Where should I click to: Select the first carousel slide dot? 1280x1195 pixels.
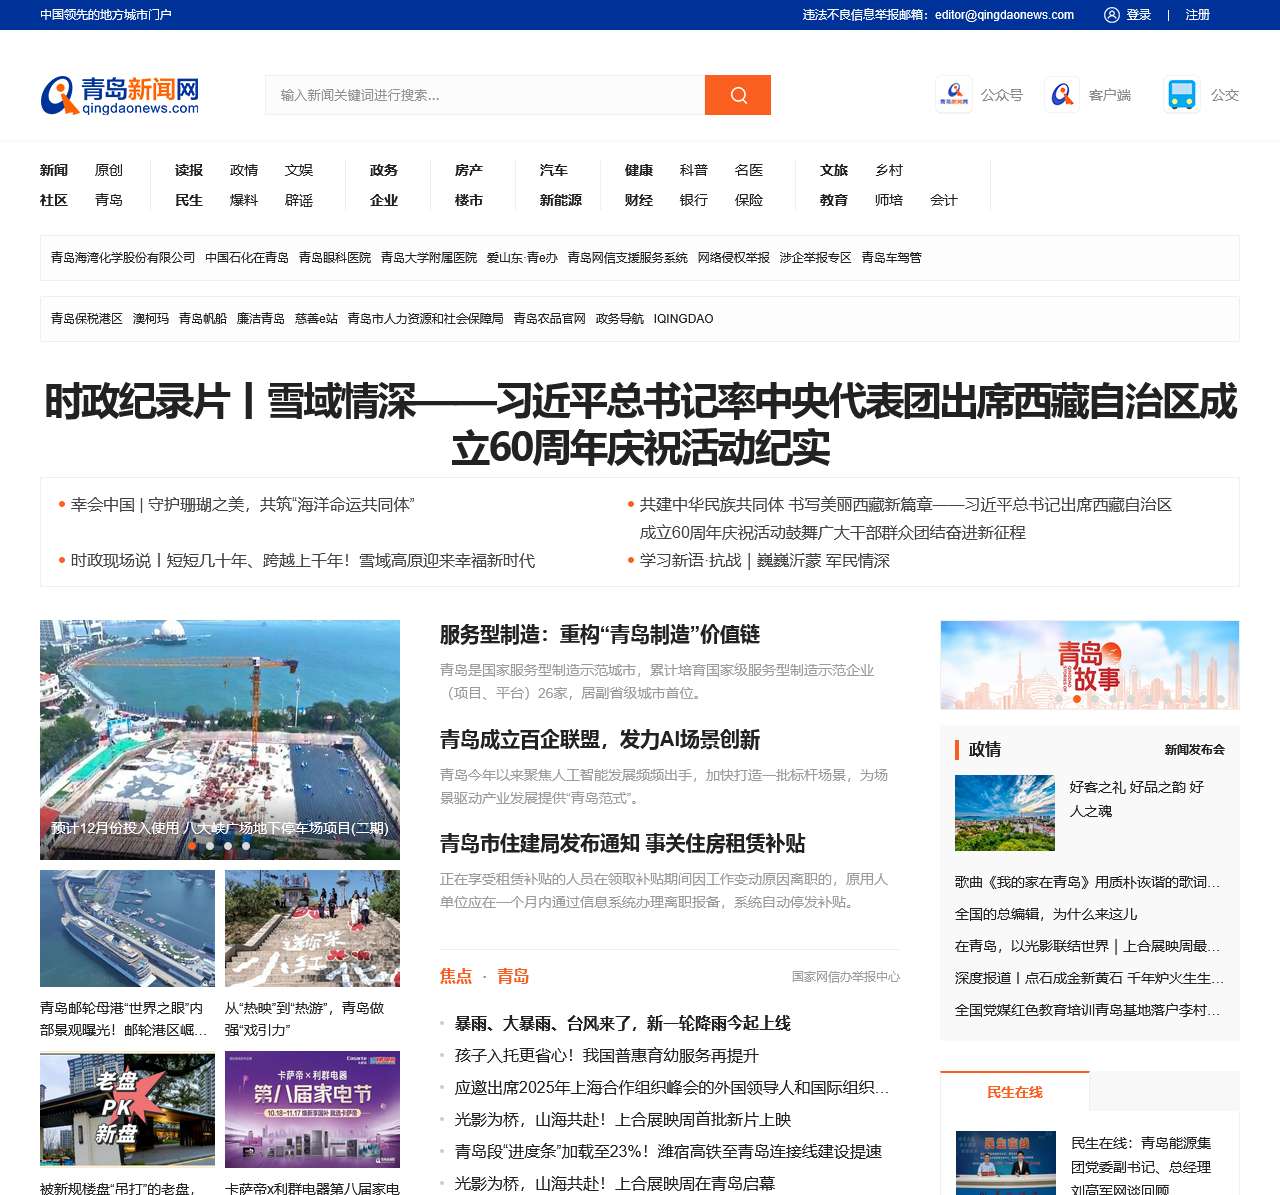[192, 846]
